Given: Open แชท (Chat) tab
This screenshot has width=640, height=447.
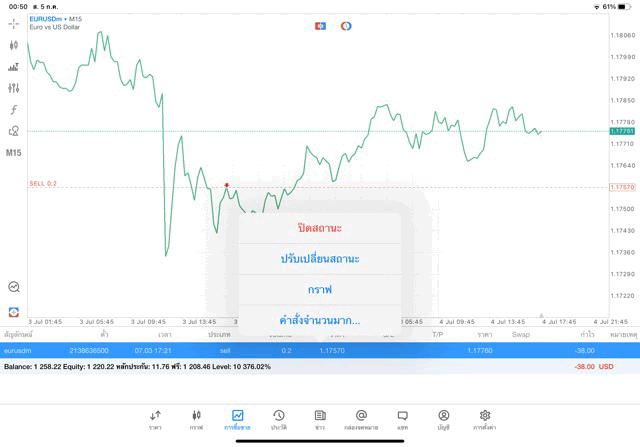Looking at the screenshot, I should [402, 418].
